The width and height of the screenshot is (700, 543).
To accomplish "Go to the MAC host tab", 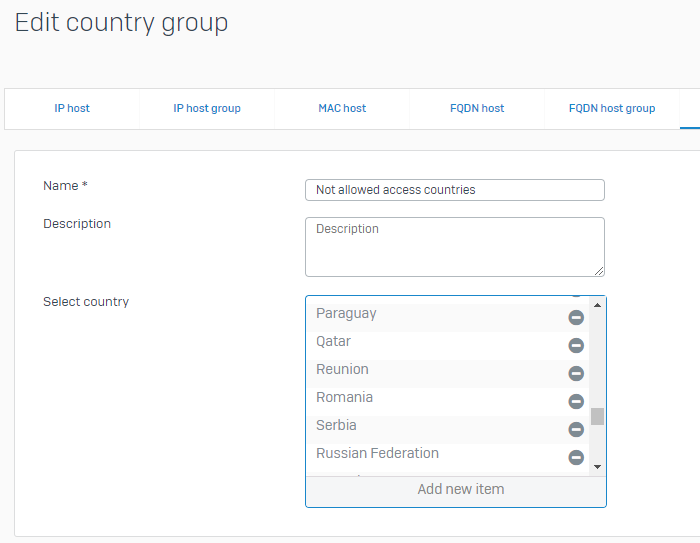I will (x=342, y=109).
